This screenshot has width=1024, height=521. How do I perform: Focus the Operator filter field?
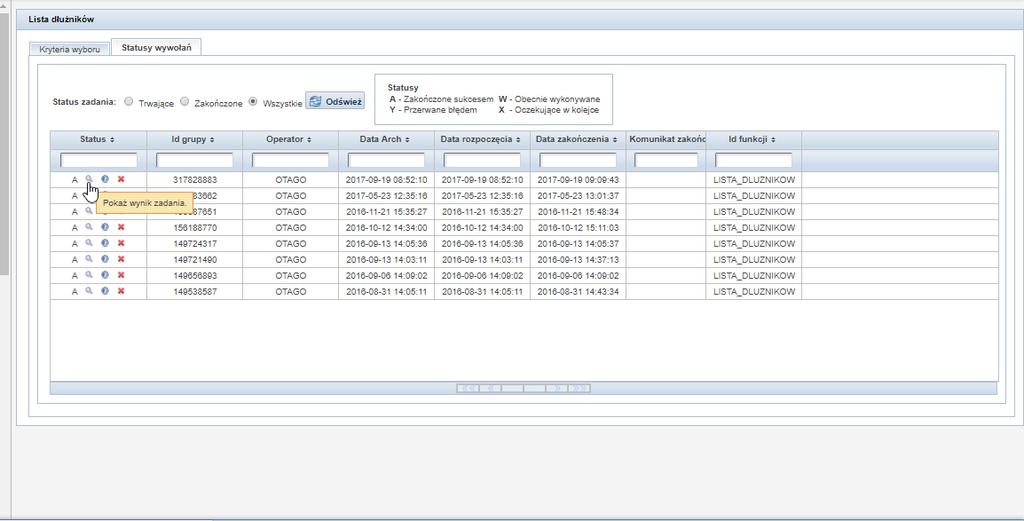click(x=291, y=160)
